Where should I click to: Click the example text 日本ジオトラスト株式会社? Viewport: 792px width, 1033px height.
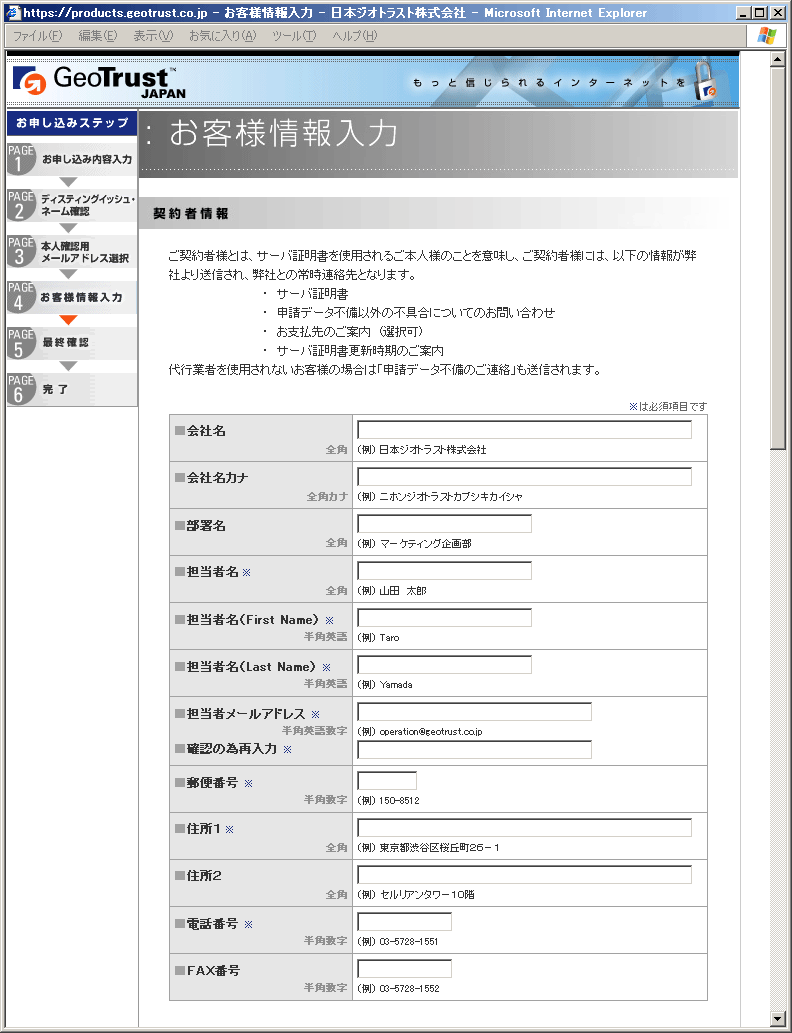click(432, 449)
